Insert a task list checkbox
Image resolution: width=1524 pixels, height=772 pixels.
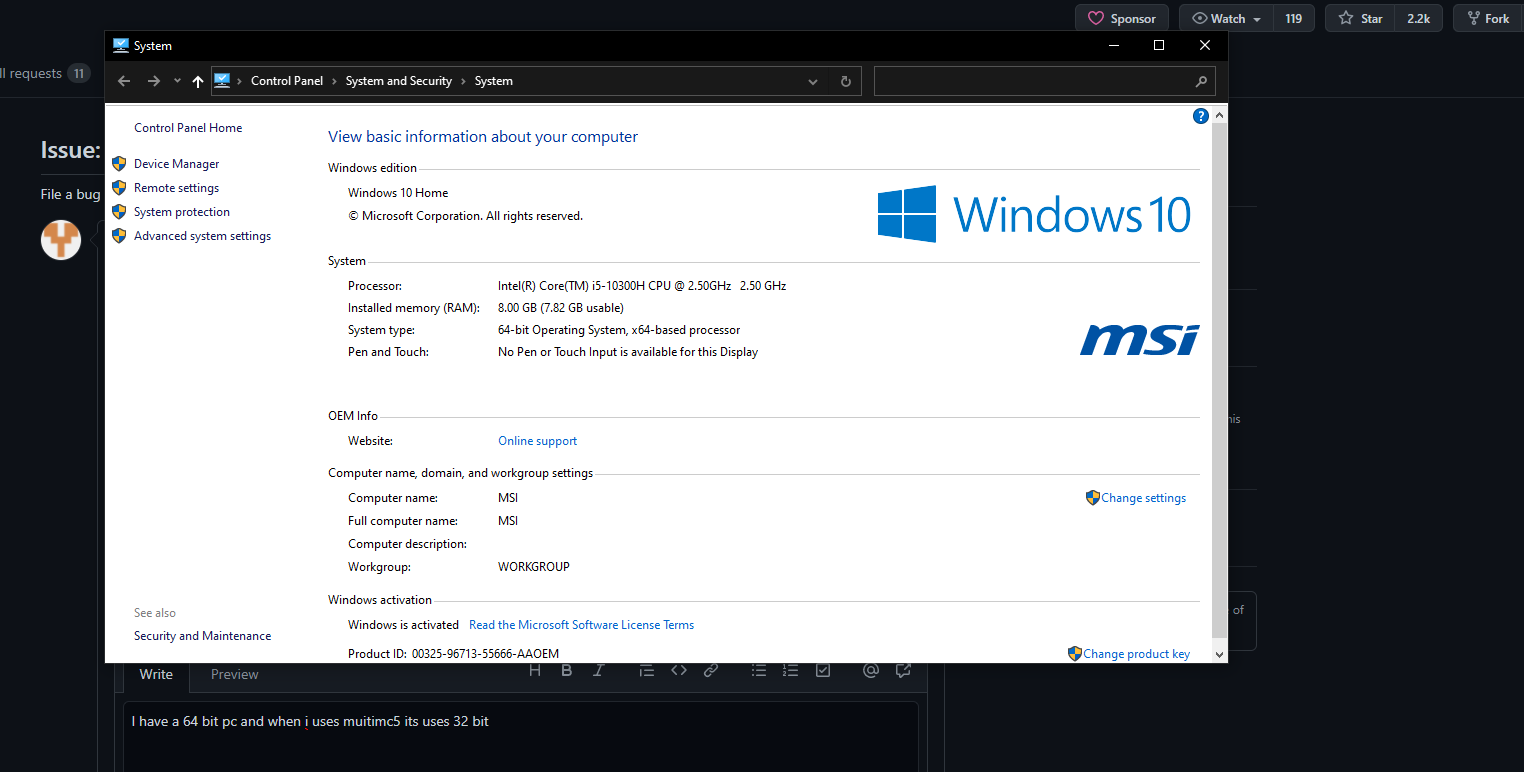pos(823,670)
